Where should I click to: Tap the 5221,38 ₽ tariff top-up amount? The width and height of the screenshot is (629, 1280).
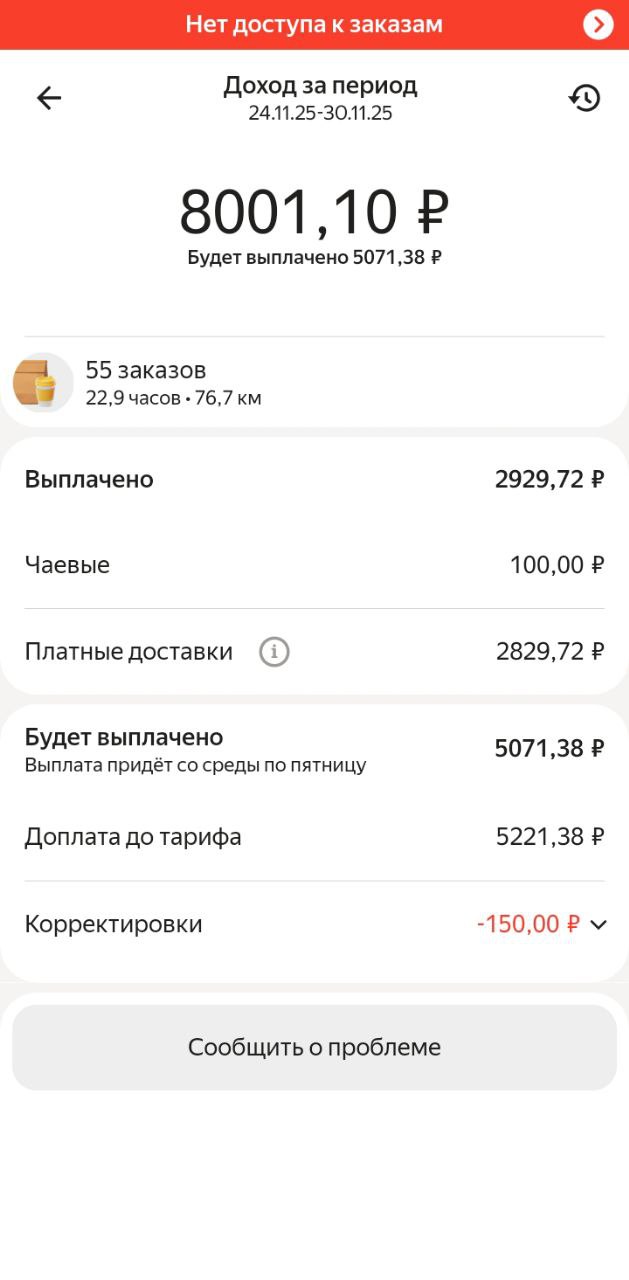(x=549, y=837)
